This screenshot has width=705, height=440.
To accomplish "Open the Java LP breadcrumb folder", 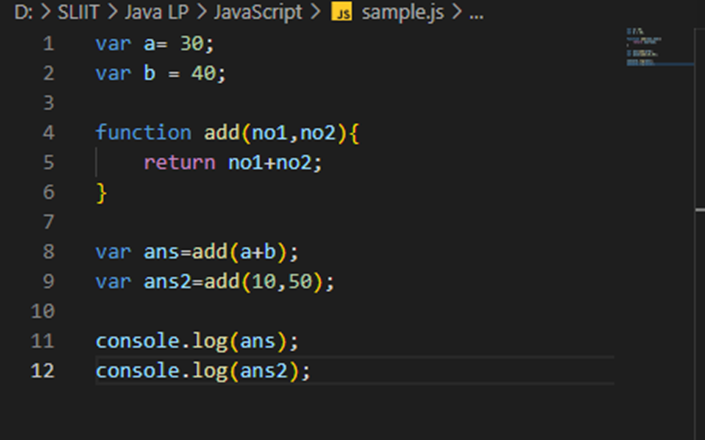I will 156,12.
